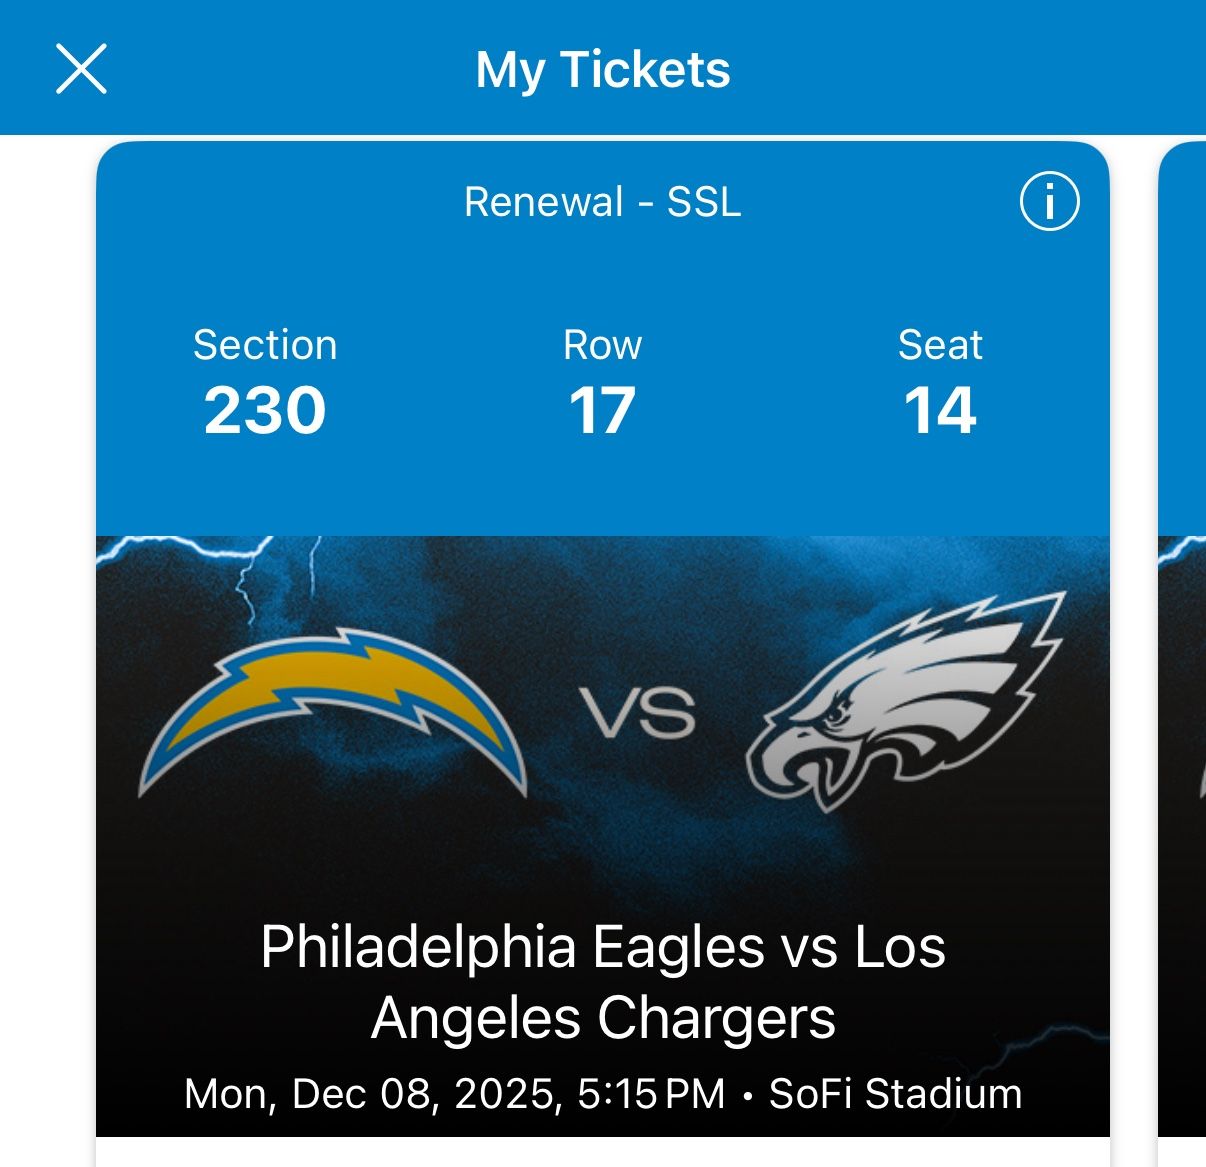Tap the Row column label
The height and width of the screenshot is (1167, 1206).
pyautogui.click(x=600, y=345)
